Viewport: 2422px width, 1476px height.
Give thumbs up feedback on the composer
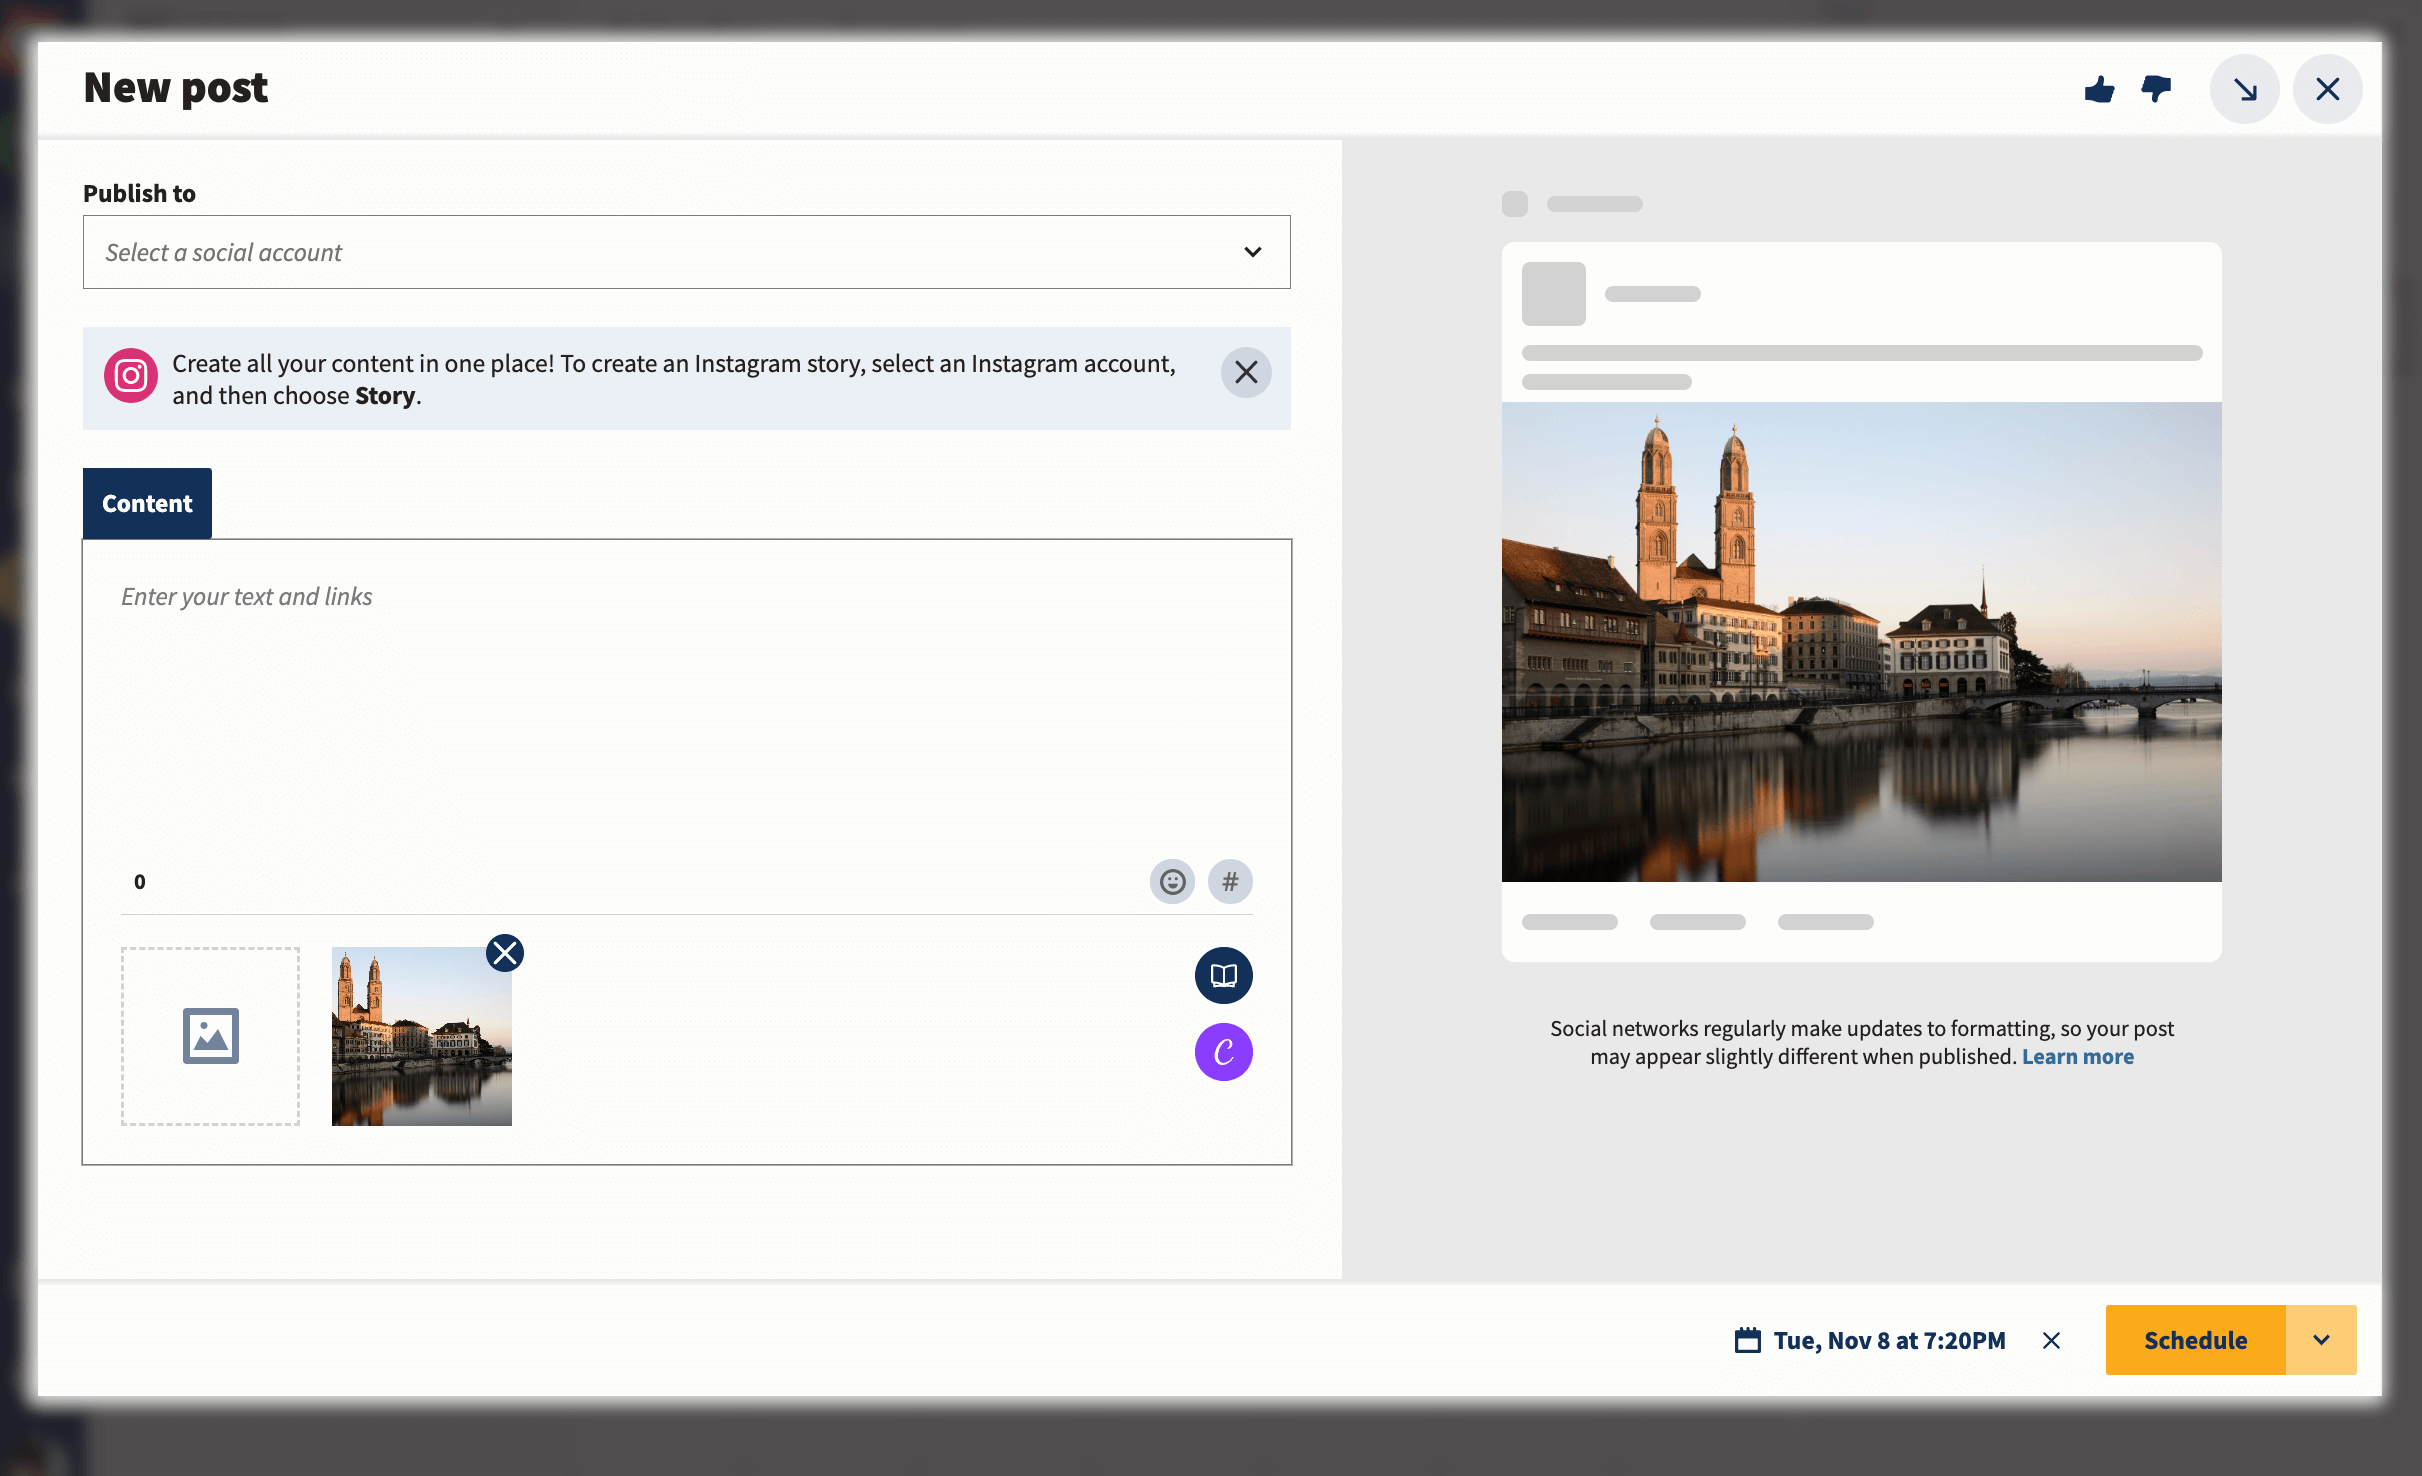(2100, 89)
